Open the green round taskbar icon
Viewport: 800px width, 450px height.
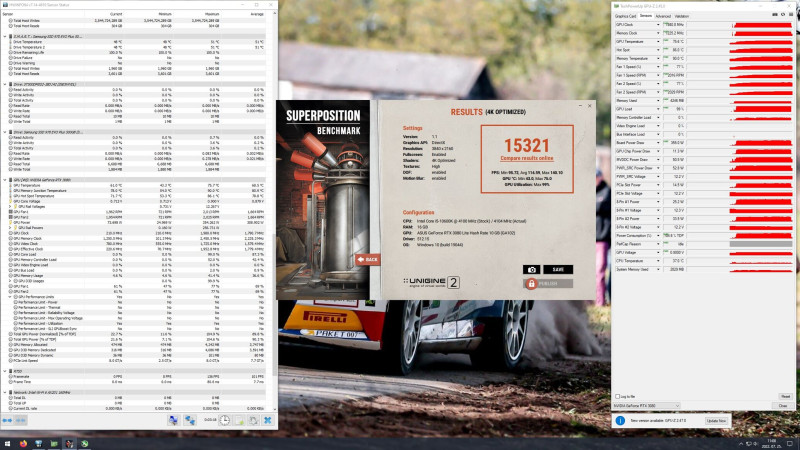84,444
